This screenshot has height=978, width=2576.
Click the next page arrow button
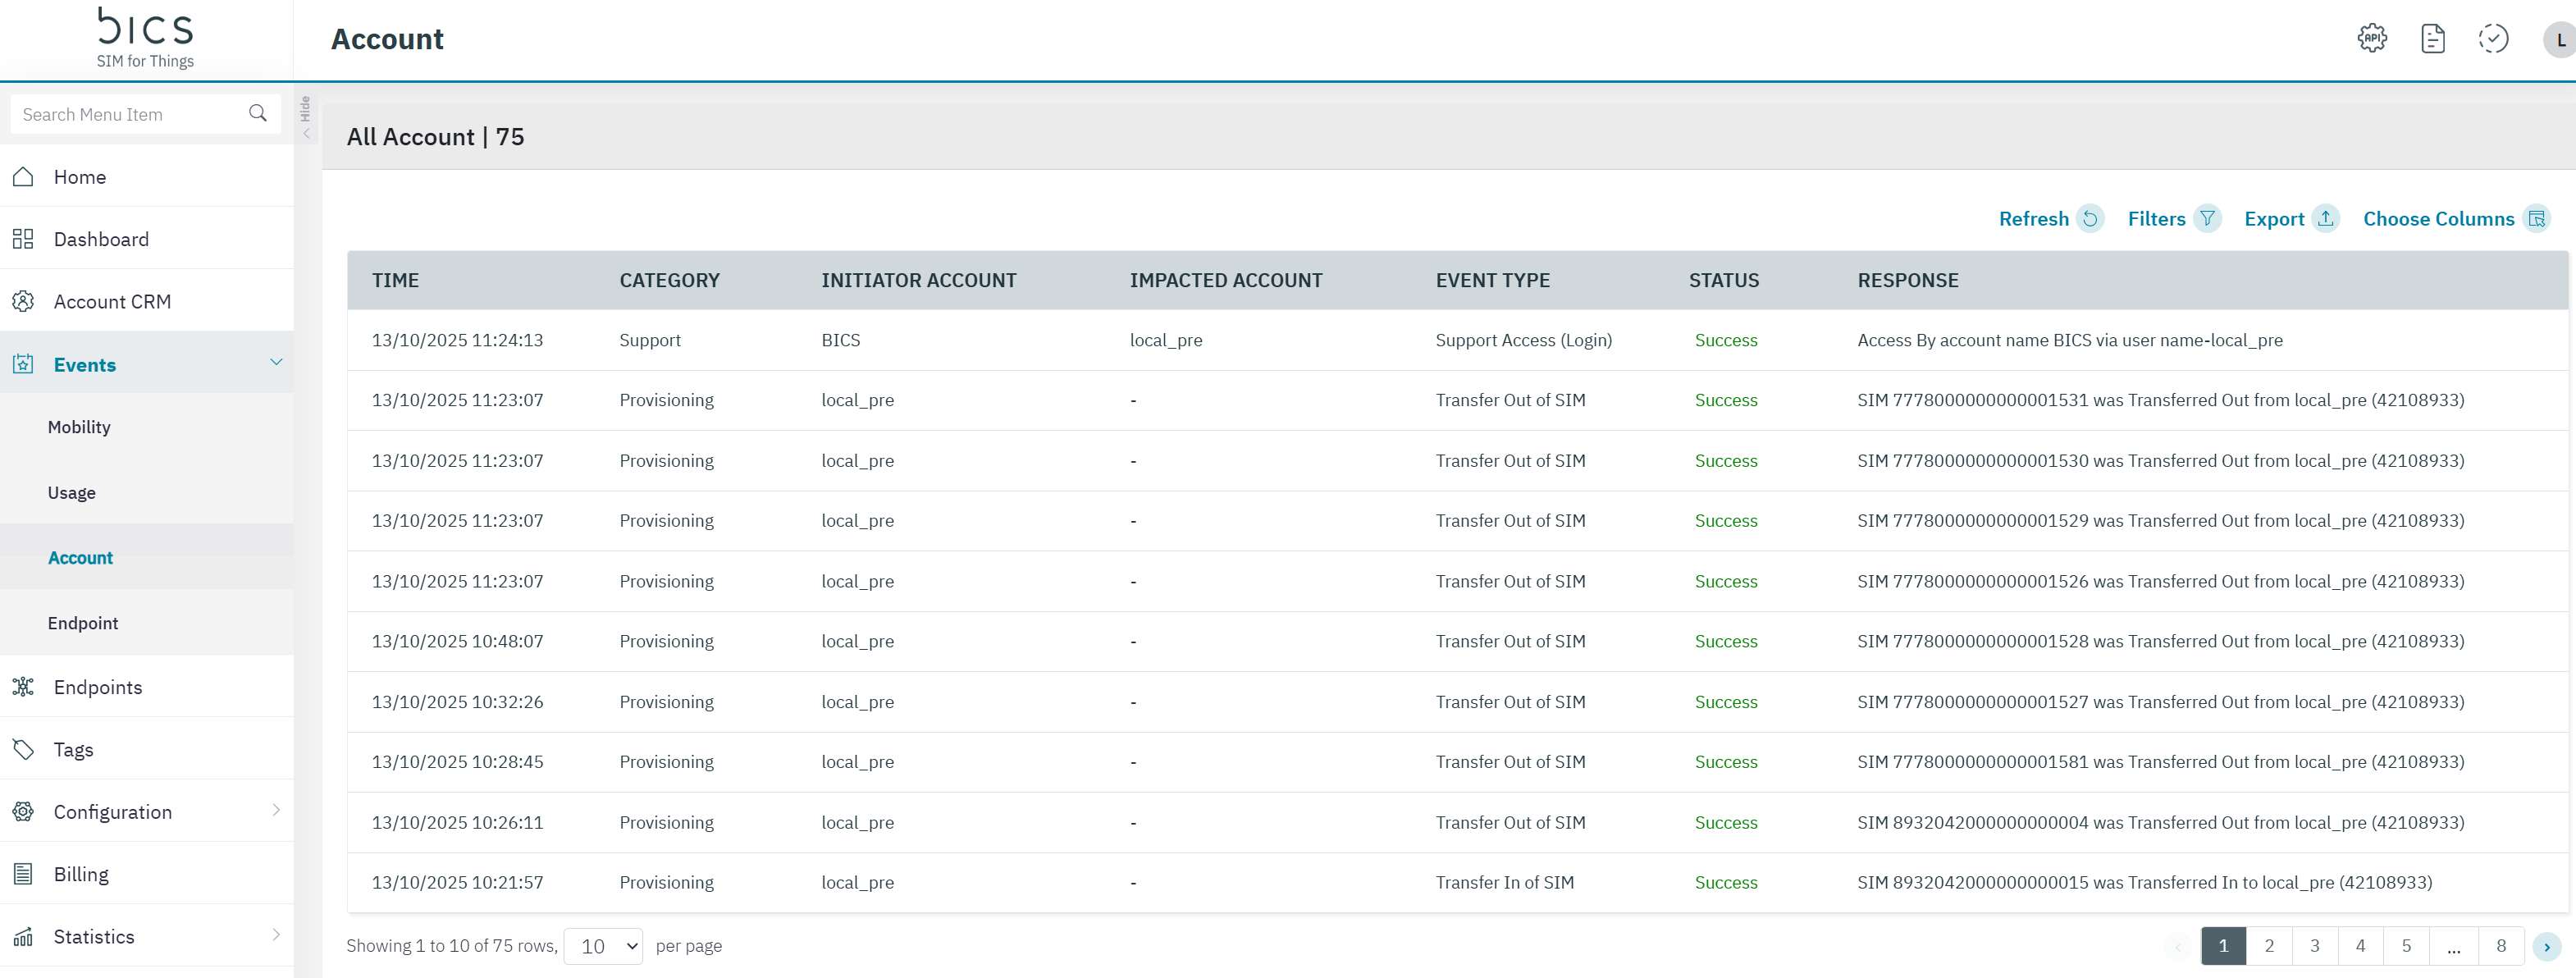pyautogui.click(x=2546, y=946)
